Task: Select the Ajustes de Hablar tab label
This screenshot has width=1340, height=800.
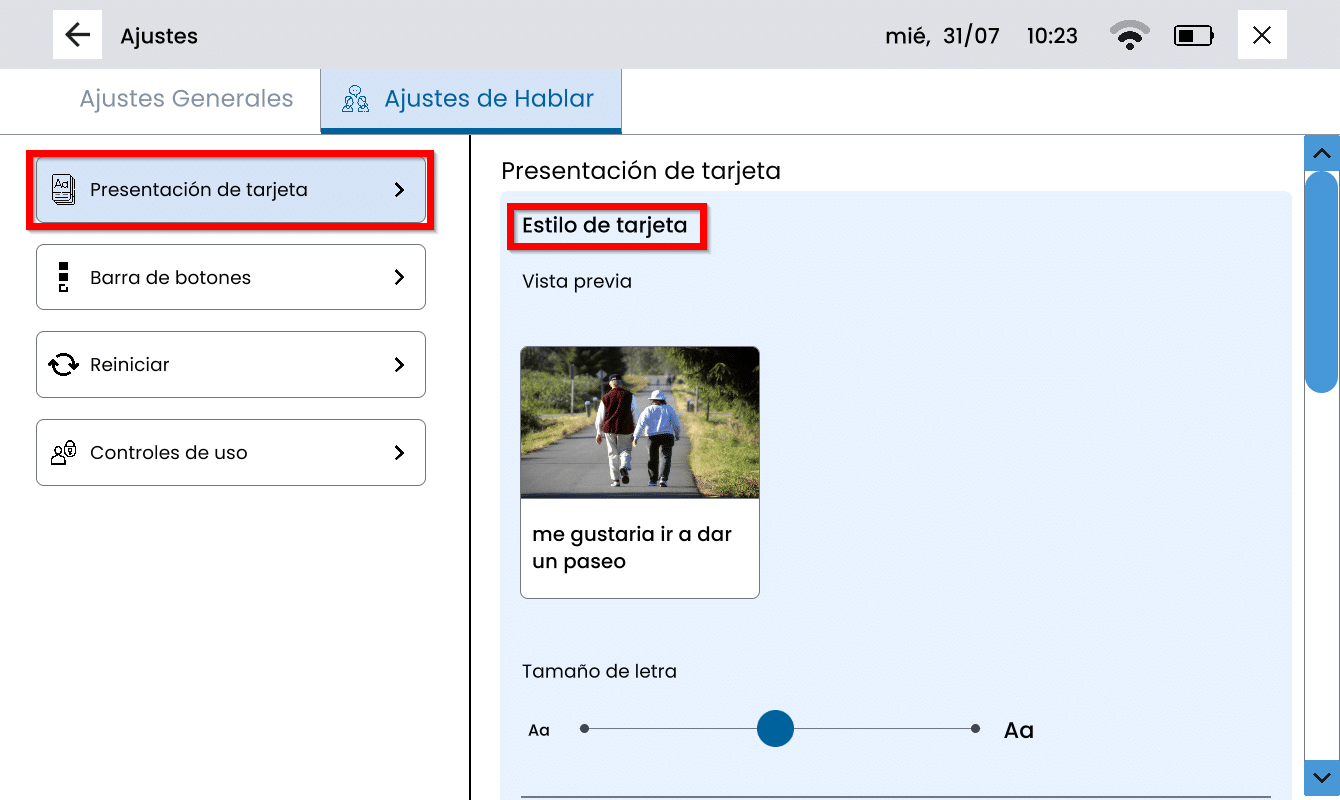Action: (489, 99)
